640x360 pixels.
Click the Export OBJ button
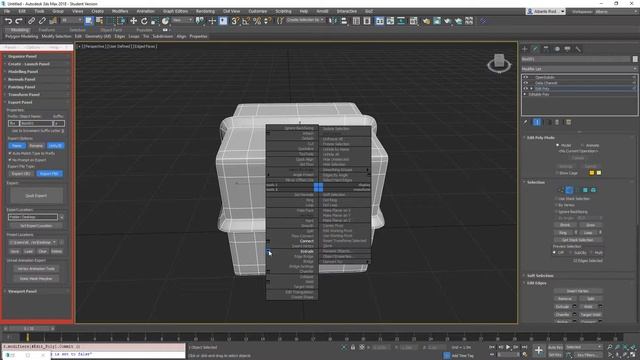click(x=21, y=173)
